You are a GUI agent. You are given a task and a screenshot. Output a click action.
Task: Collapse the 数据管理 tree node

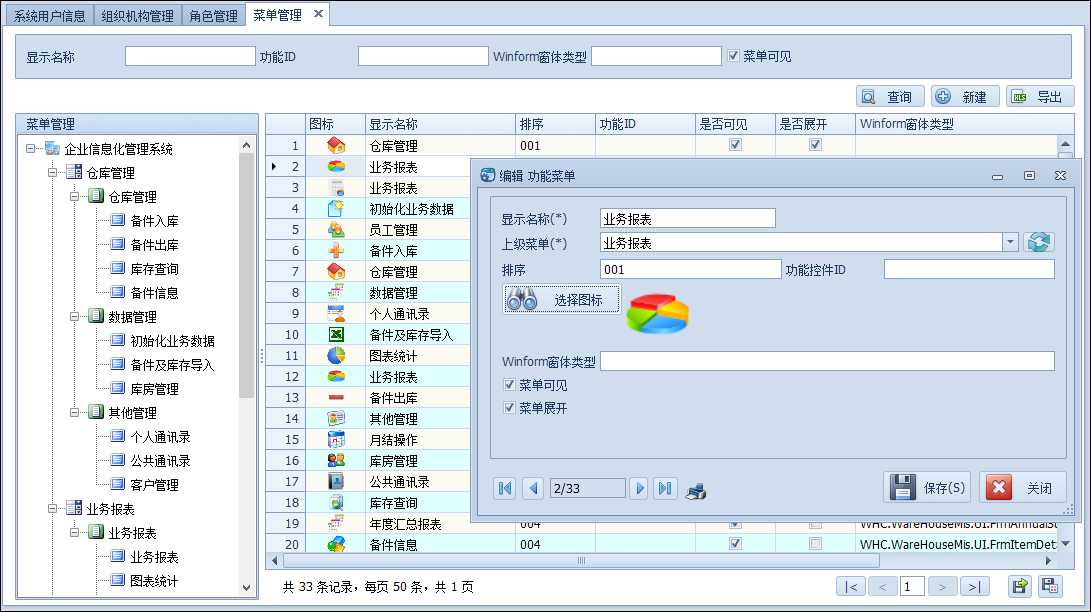74,316
